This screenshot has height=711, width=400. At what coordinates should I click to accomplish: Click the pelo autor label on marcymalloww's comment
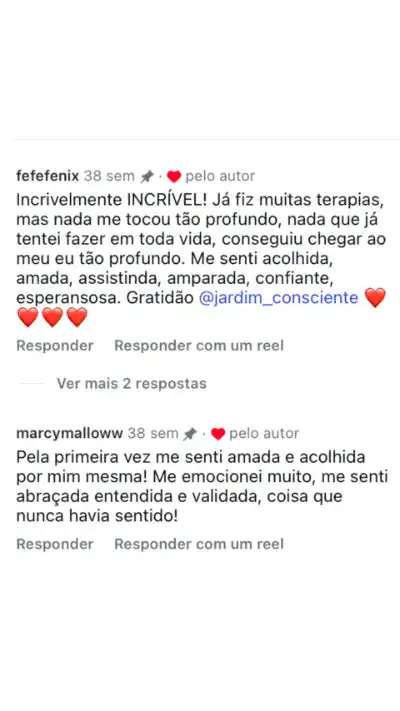tap(264, 433)
